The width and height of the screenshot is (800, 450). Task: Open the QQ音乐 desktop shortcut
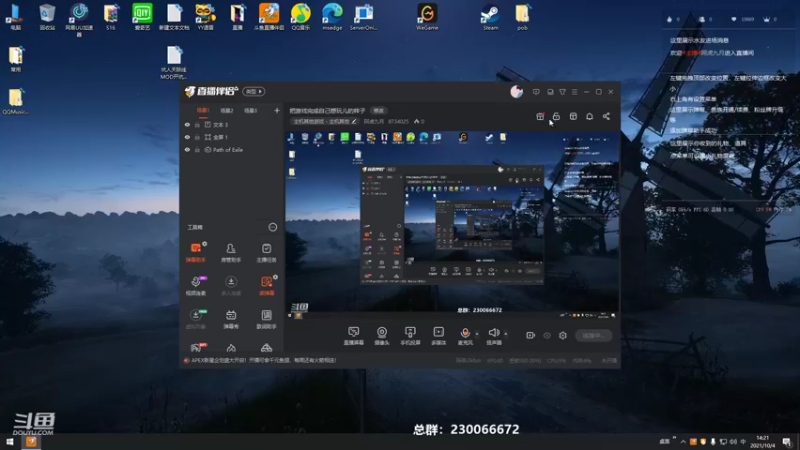[301, 17]
